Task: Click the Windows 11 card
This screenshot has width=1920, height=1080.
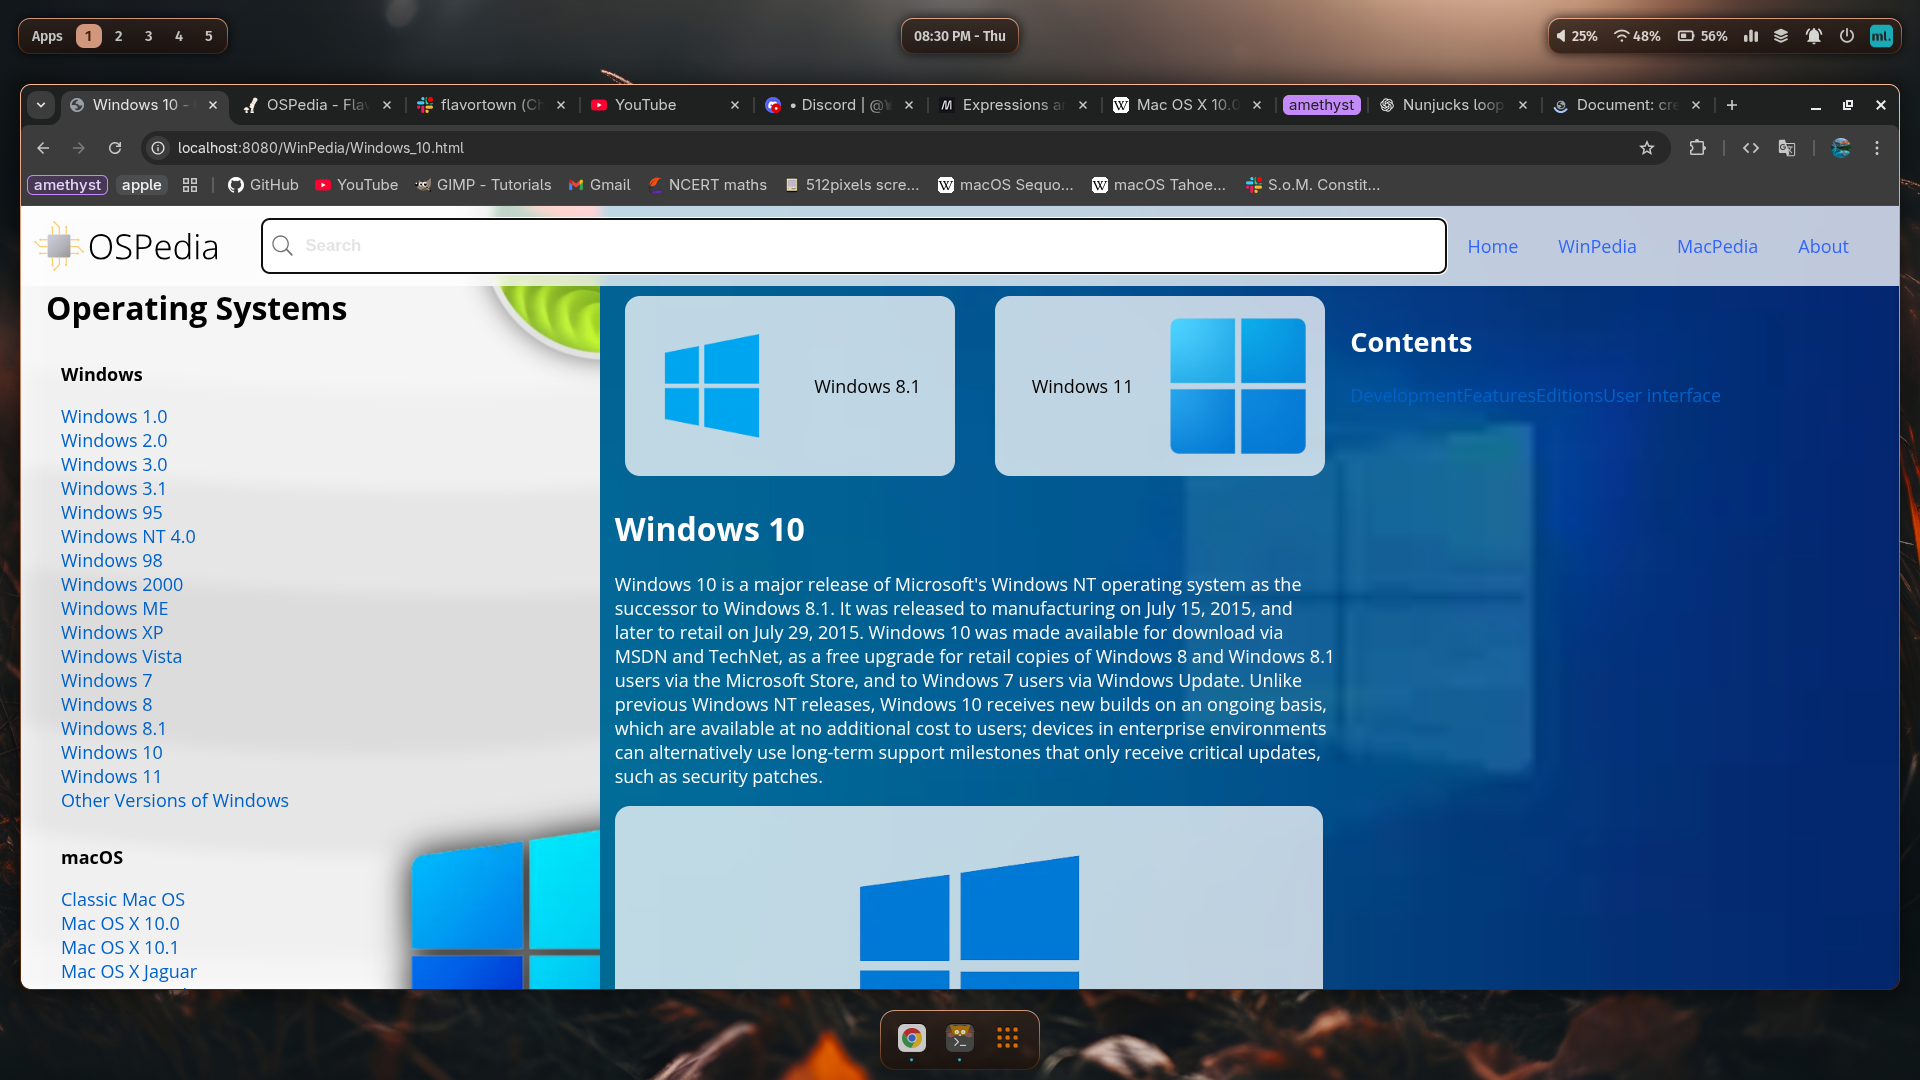Action: click(1159, 386)
